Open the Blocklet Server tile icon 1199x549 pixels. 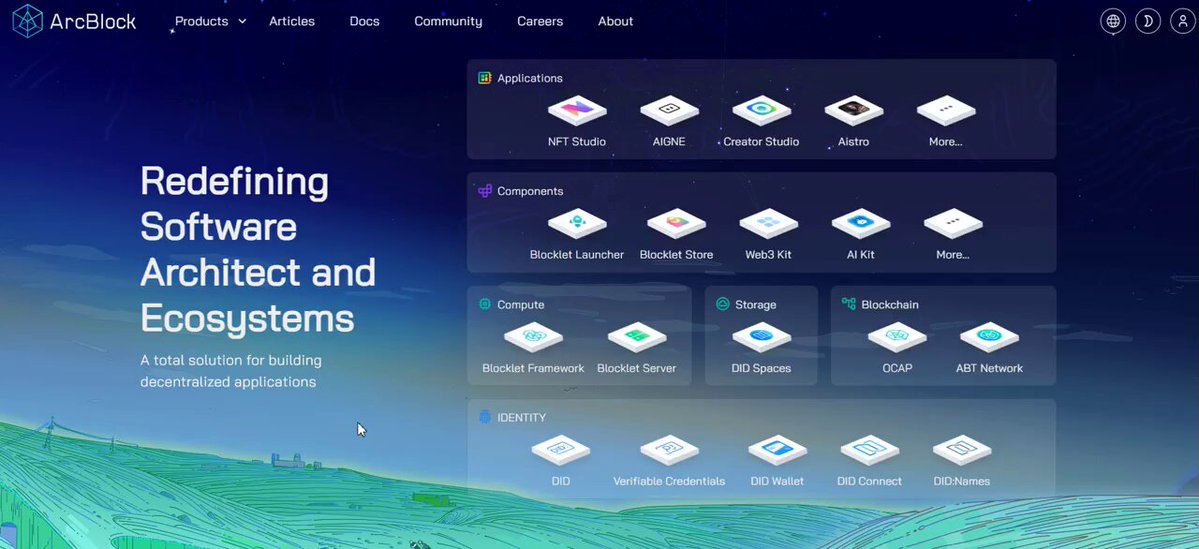pos(637,337)
